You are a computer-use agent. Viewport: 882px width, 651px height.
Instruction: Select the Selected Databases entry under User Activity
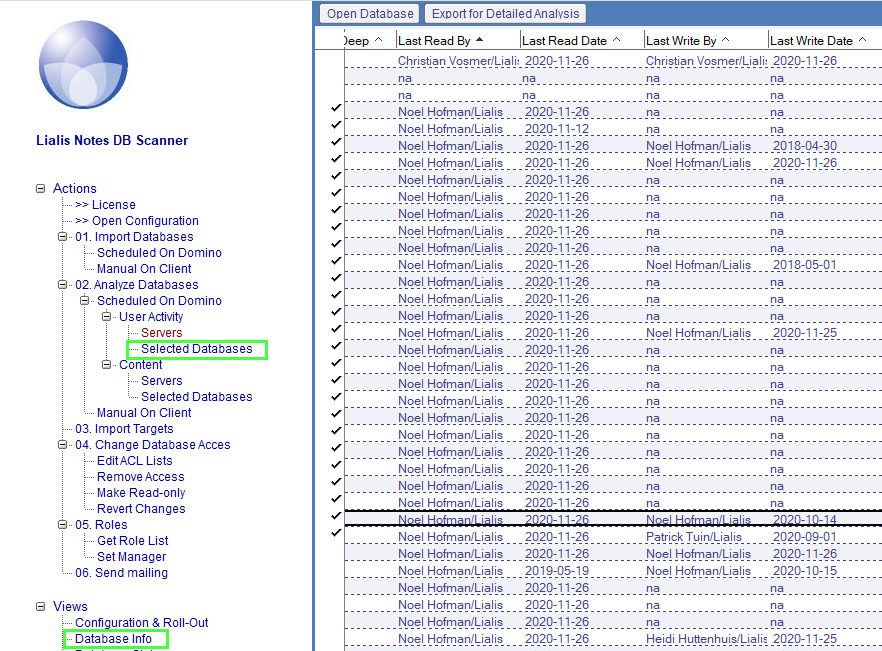point(196,348)
